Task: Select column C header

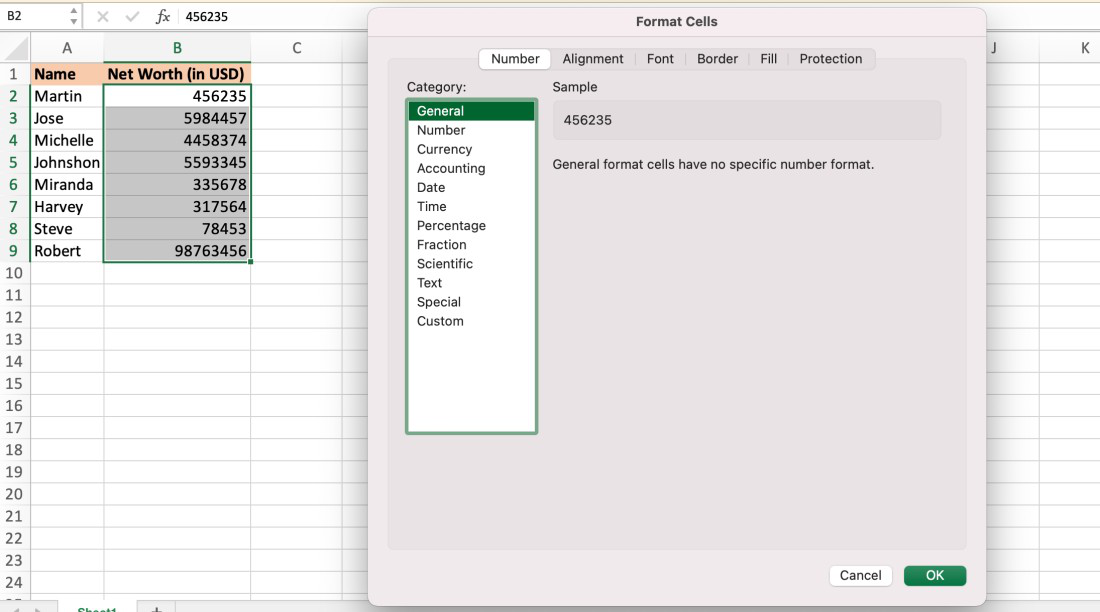Action: tap(297, 48)
